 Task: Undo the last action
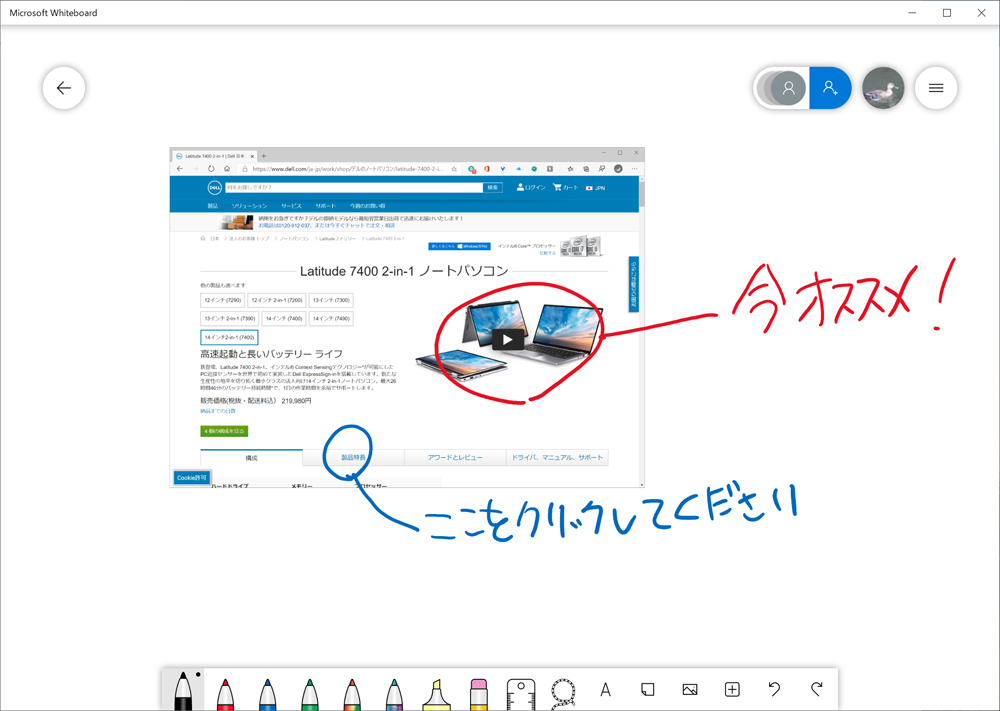pyautogui.click(x=774, y=689)
